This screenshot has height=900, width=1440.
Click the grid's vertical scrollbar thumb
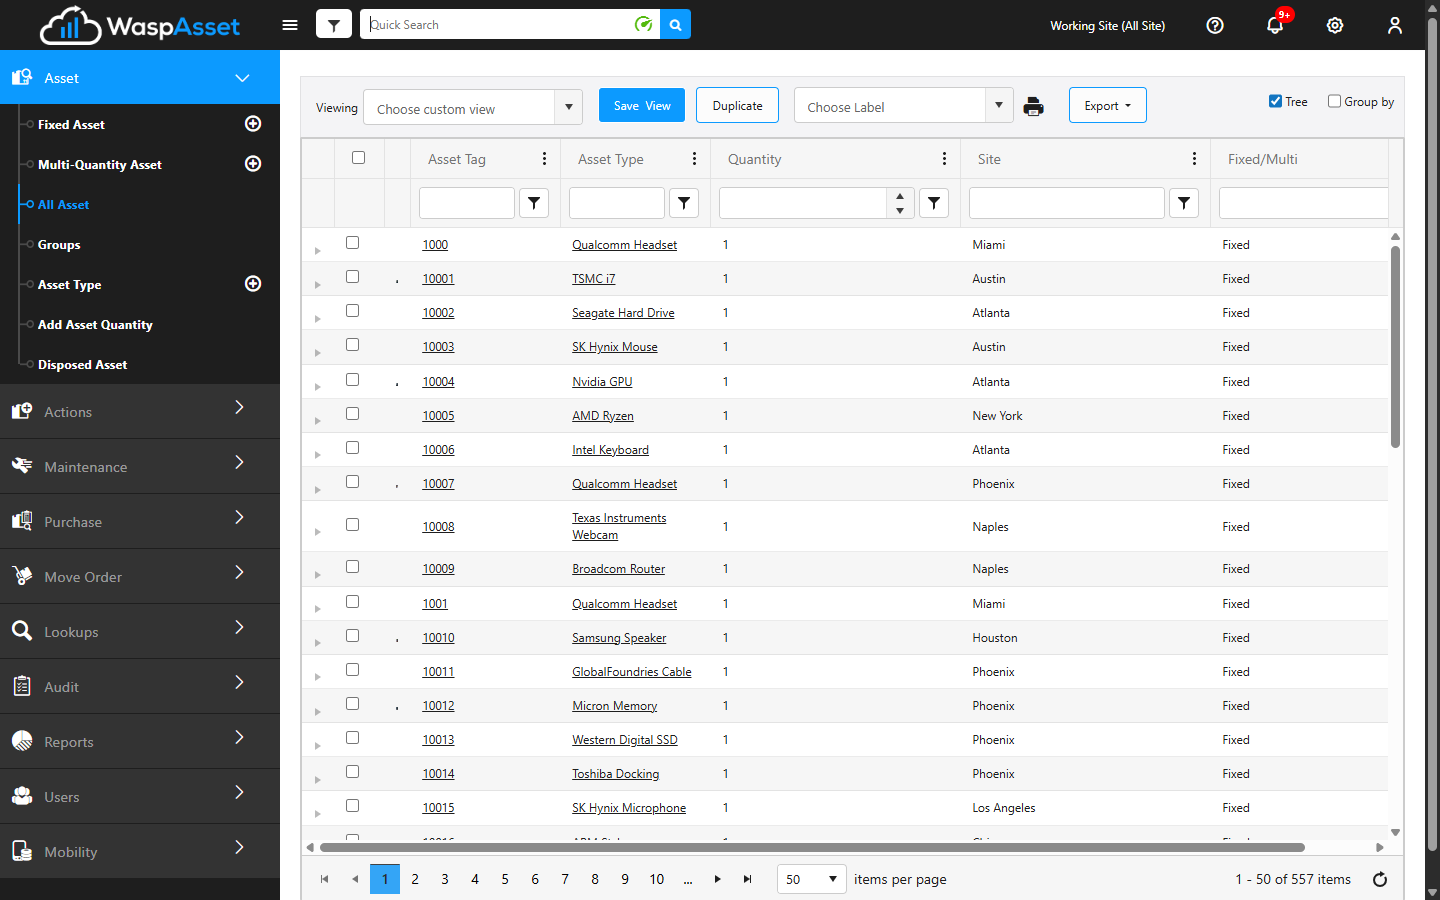click(x=1395, y=346)
